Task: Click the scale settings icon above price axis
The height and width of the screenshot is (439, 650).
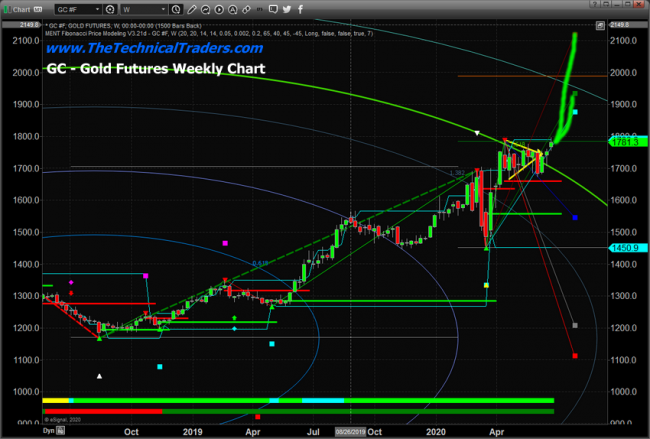Action: (600, 26)
